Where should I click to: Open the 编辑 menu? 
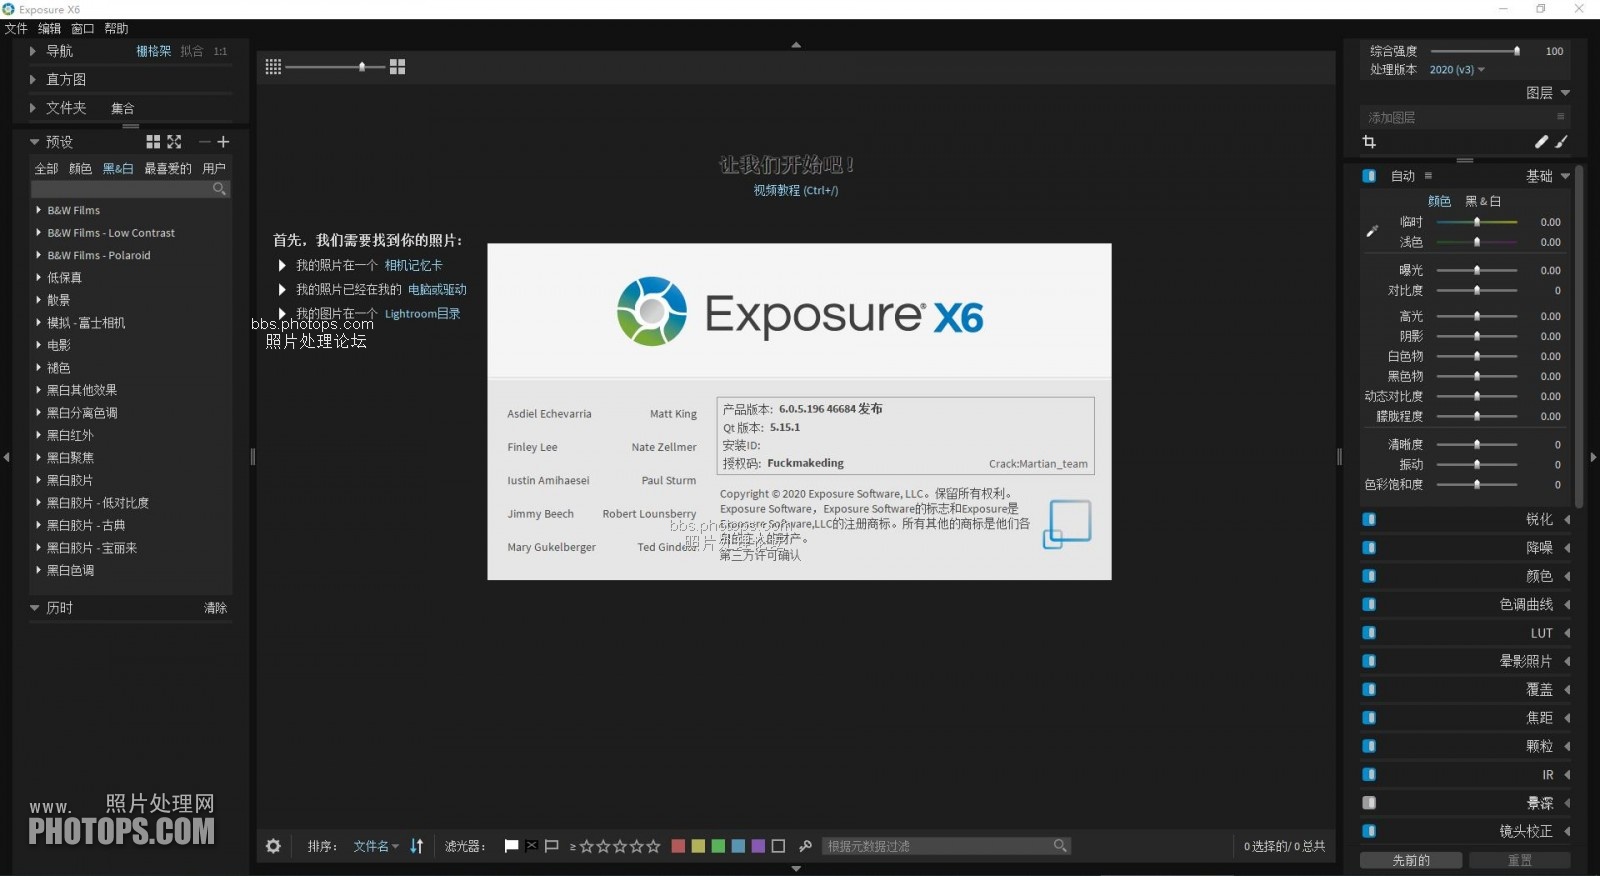click(x=49, y=28)
